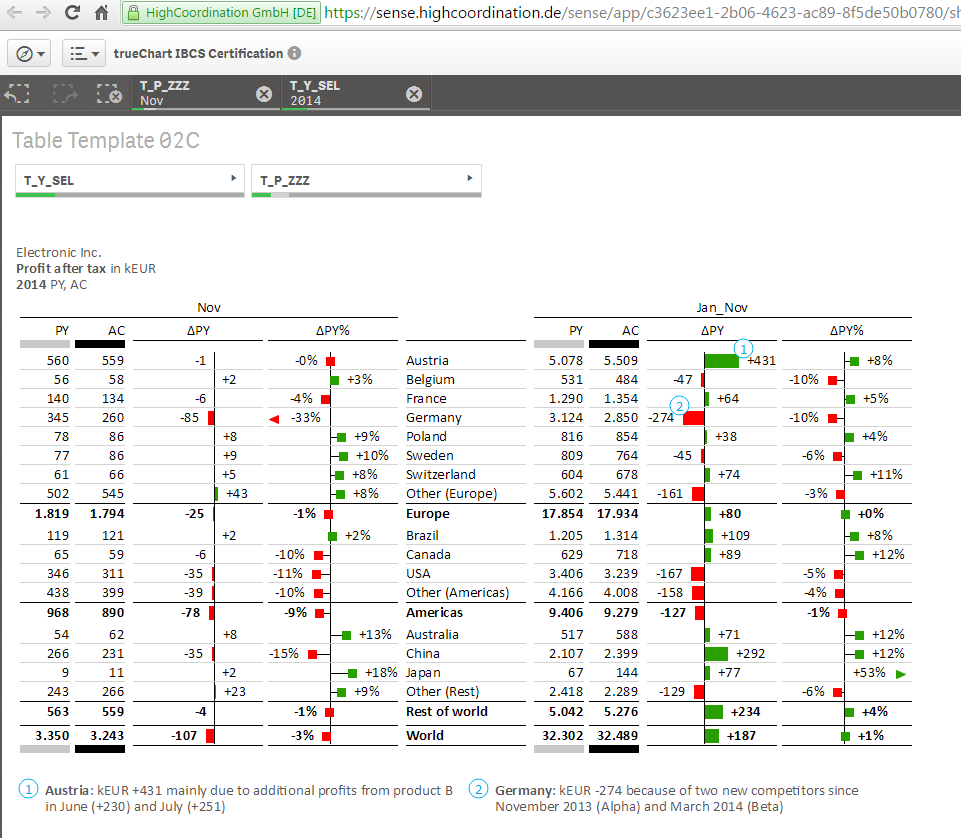This screenshot has width=961, height=838.
Task: Select the Australia row label
Action: [432, 634]
